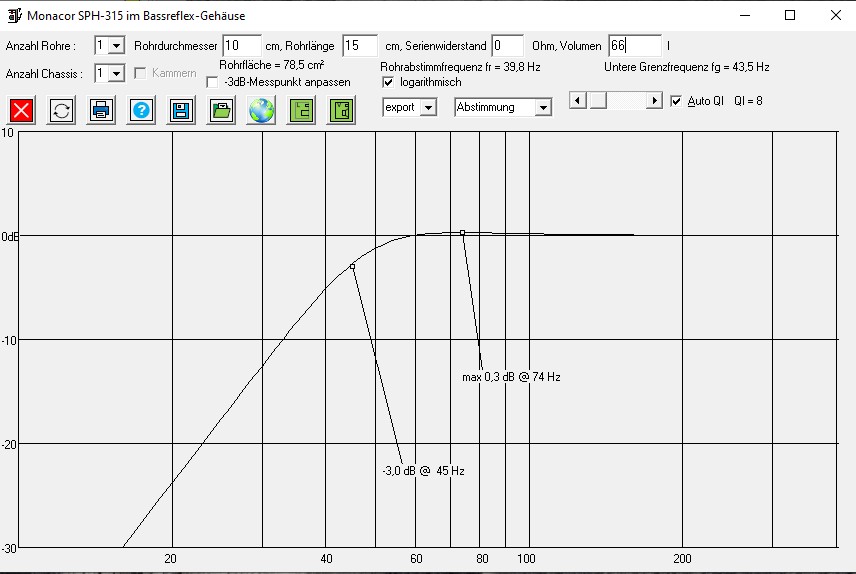Click the refresh arrows icon
Screen dimensions: 856x574
point(62,110)
